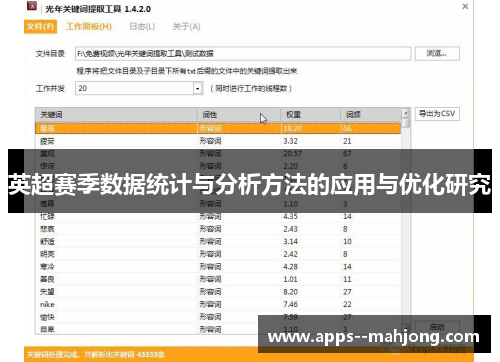The image size is (500, 362).
Task: Select the row with weight 3.32
Action: click(218, 141)
